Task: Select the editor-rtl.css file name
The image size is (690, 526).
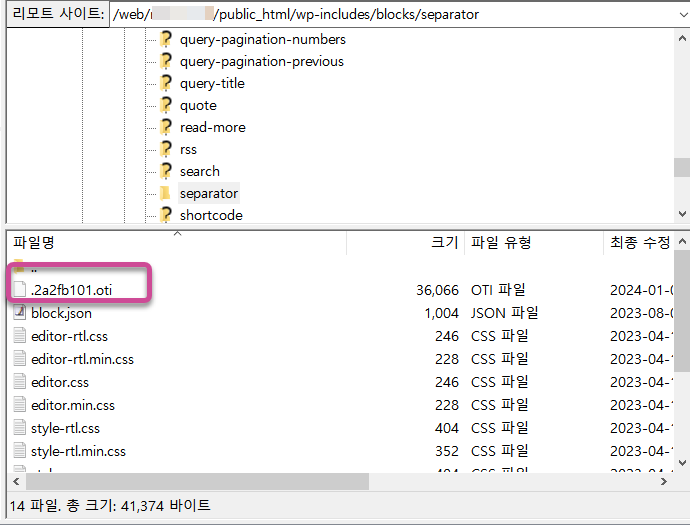Action: 69,336
